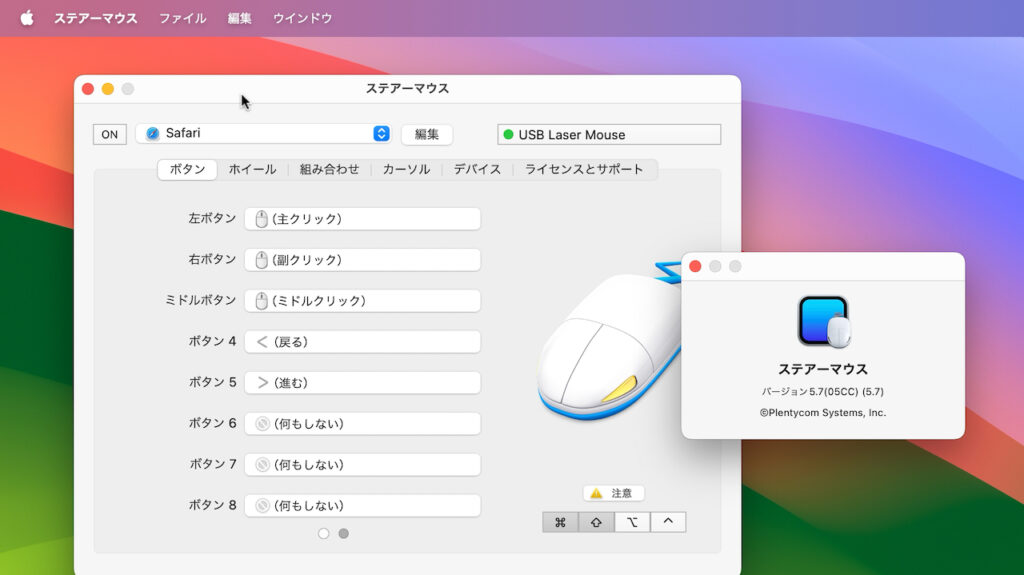Click the ミドルボタン label
The height and width of the screenshot is (575, 1024).
tap(200, 300)
